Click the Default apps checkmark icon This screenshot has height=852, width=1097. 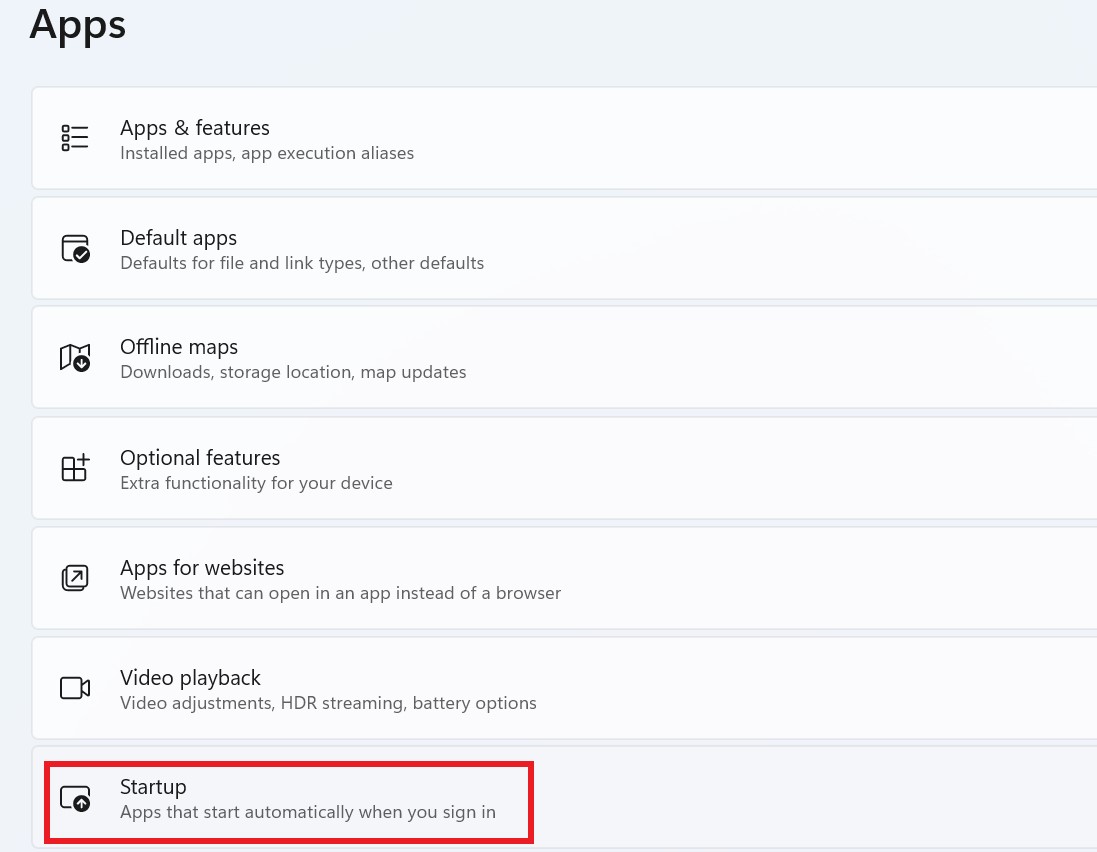point(75,248)
